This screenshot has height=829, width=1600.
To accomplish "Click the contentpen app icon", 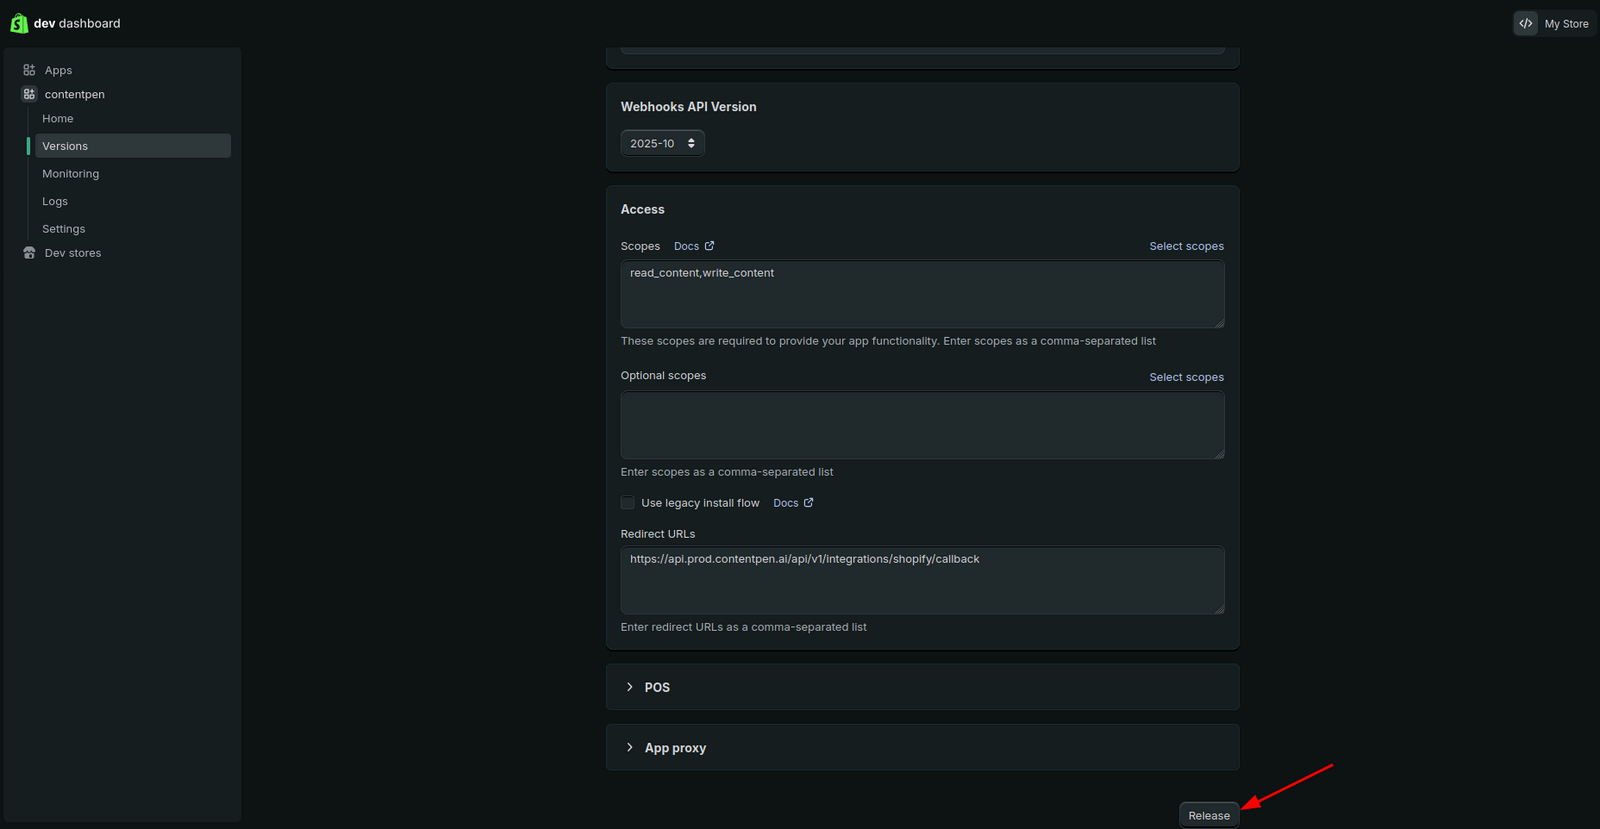I will tap(29, 94).
